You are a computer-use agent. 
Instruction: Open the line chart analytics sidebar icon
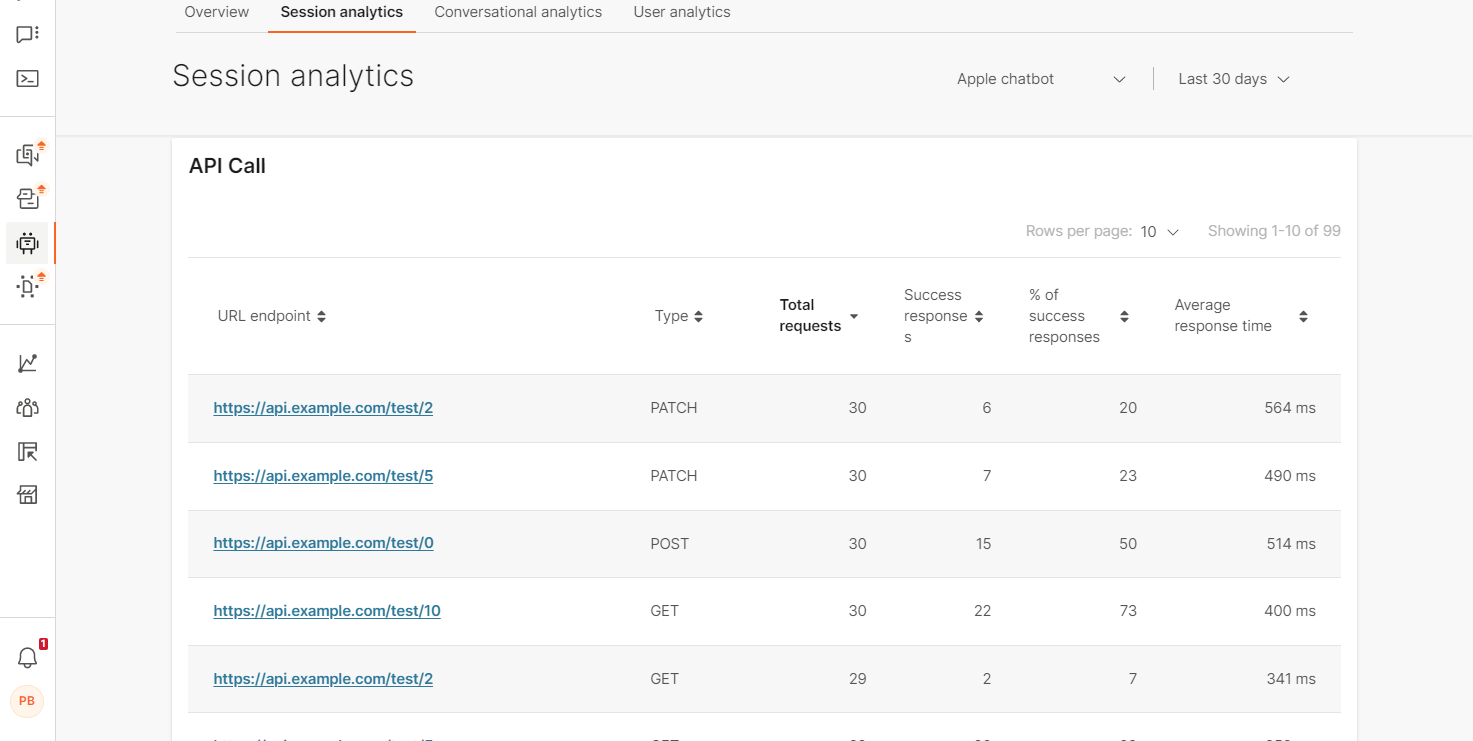[x=27, y=363]
